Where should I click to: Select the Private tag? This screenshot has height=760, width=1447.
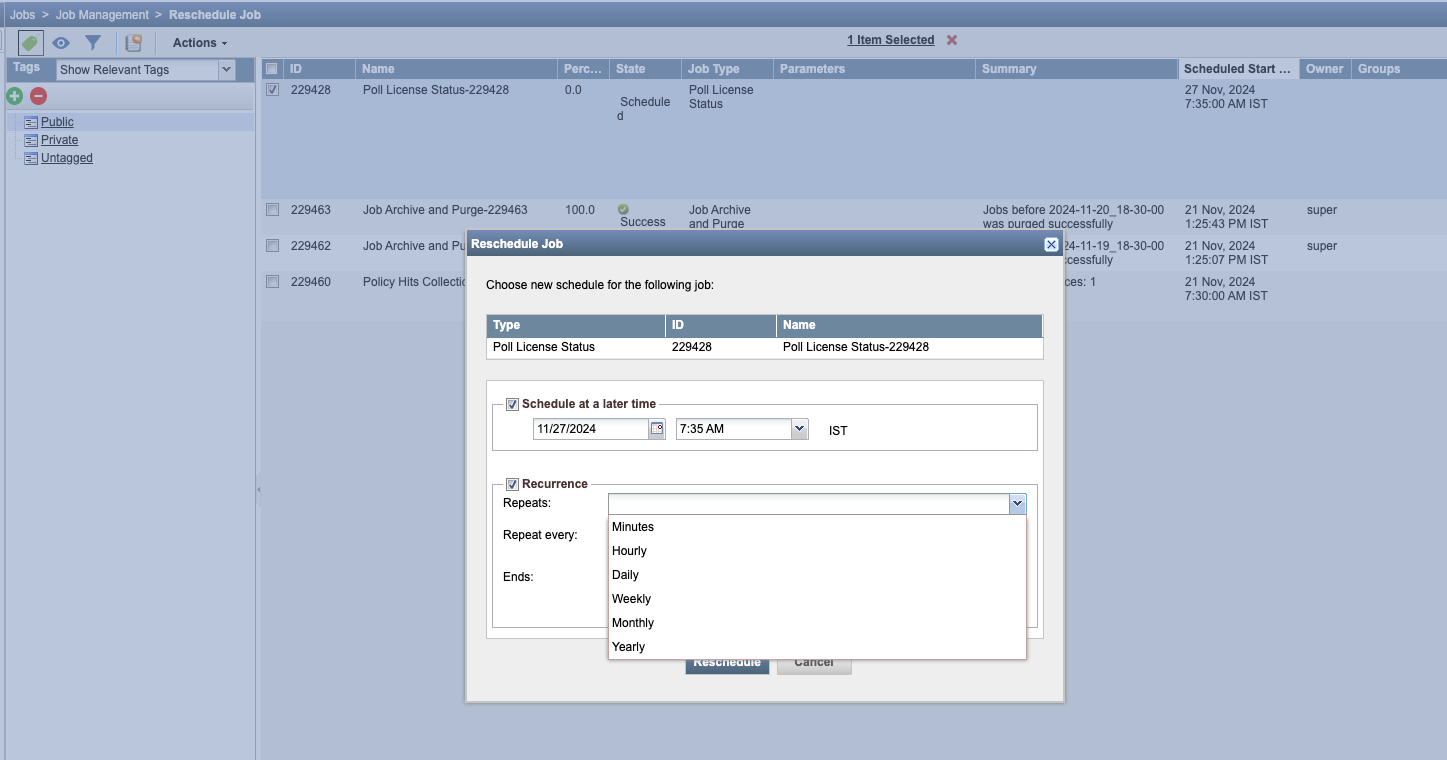click(59, 140)
